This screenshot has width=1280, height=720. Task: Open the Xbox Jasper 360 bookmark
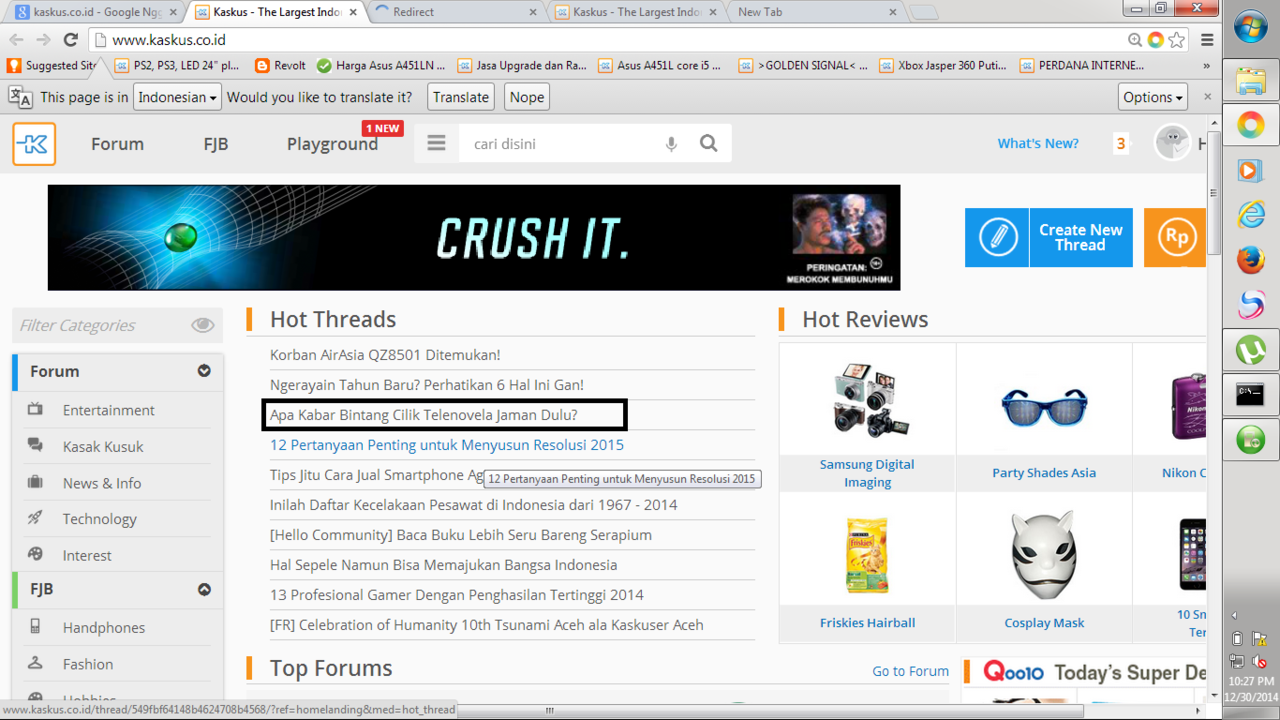click(x=942, y=66)
